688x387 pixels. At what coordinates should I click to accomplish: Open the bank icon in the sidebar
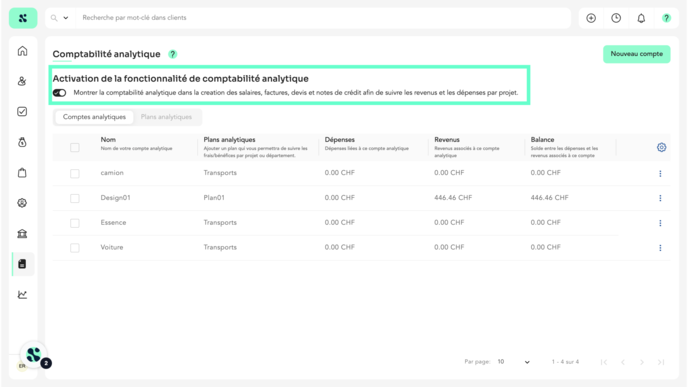tap(22, 233)
